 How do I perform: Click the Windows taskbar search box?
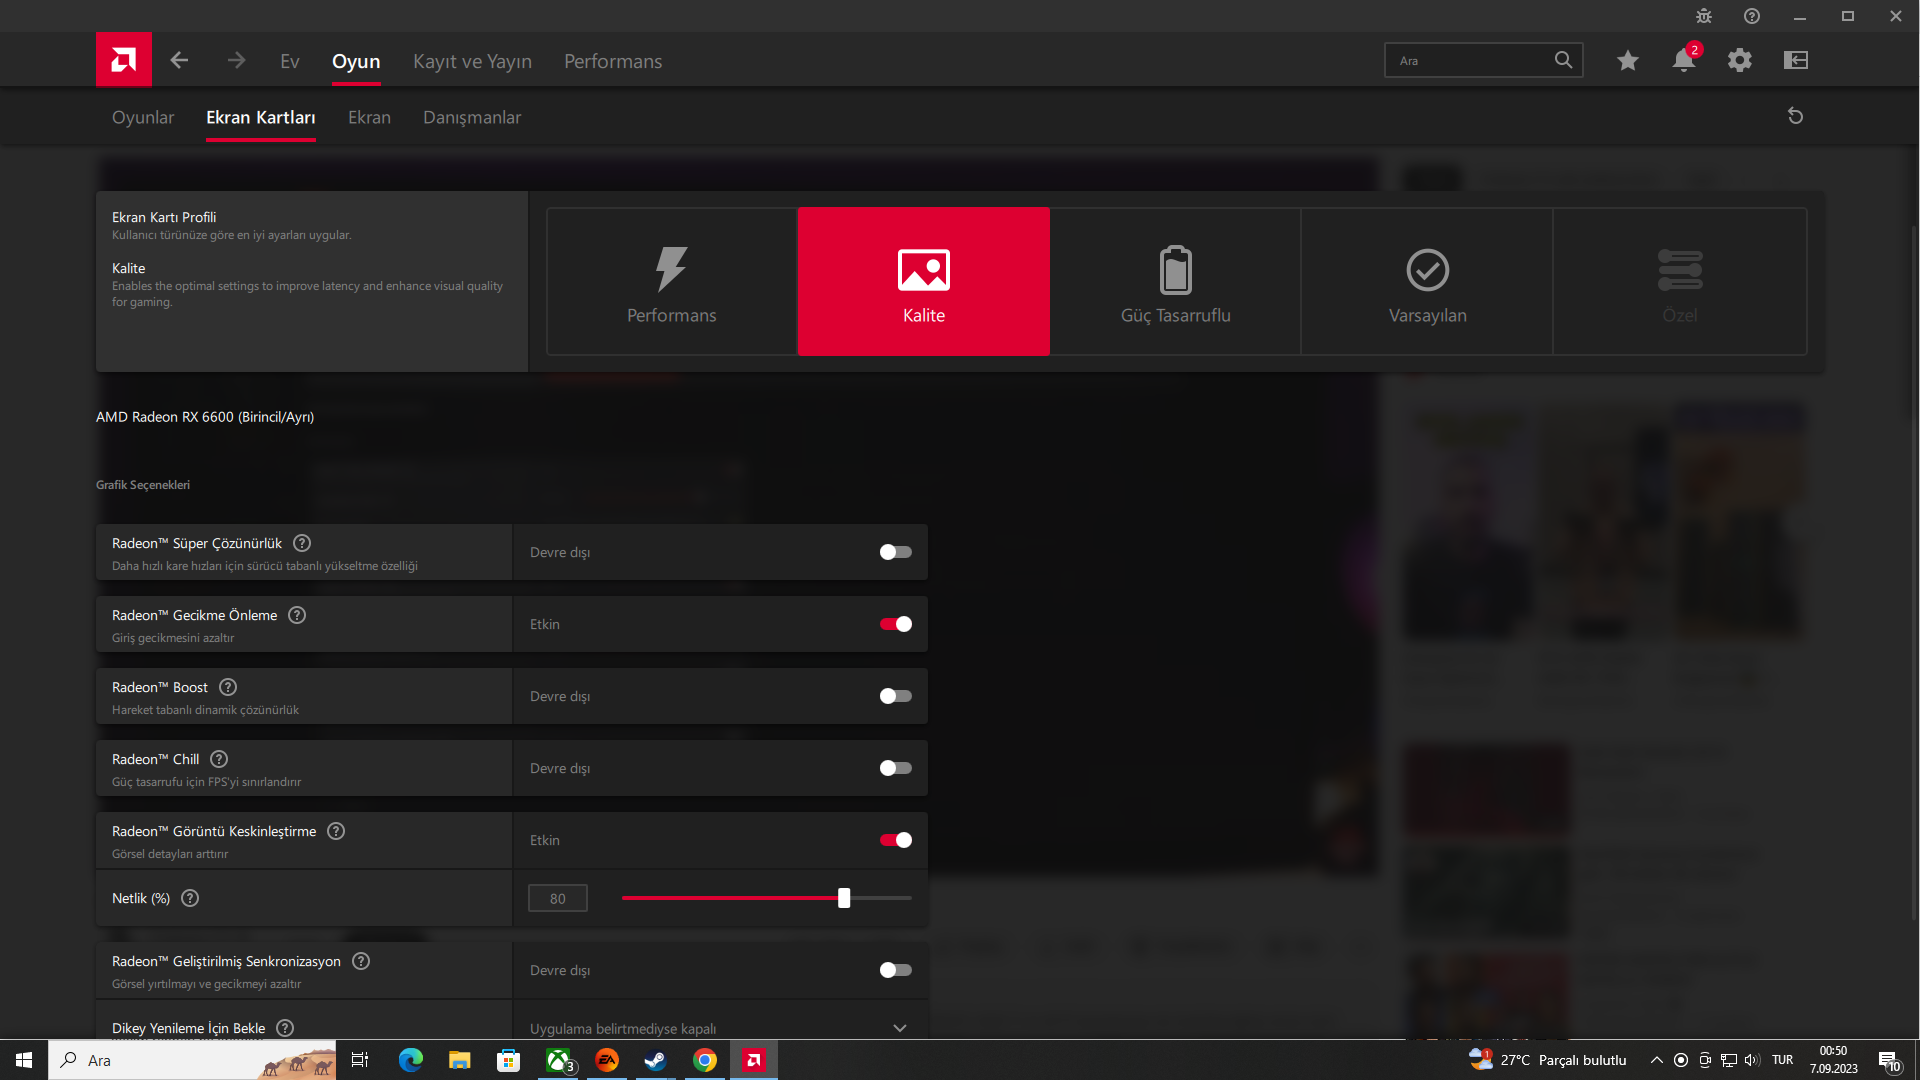[x=192, y=1060]
